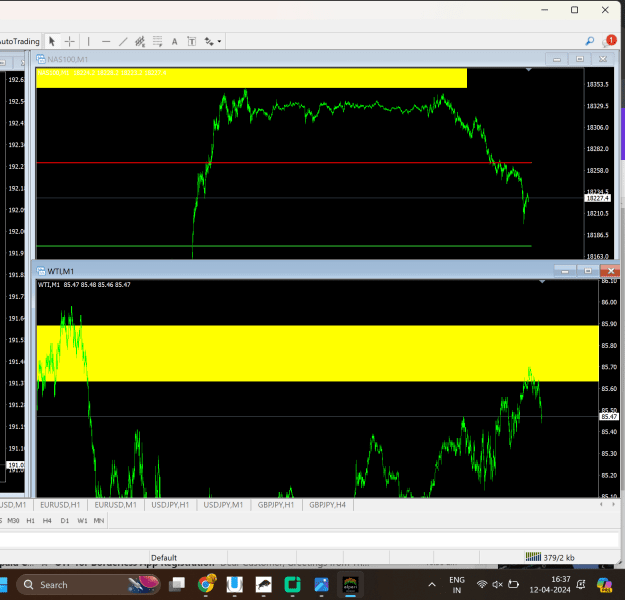Choose the Text Label tool

click(192, 41)
